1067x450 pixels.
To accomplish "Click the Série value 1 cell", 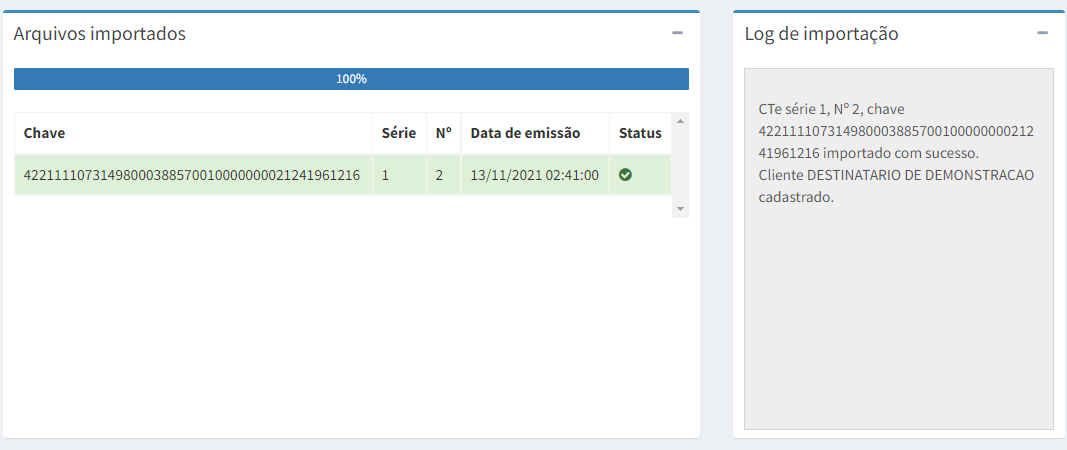I will pyautogui.click(x=386, y=175).
